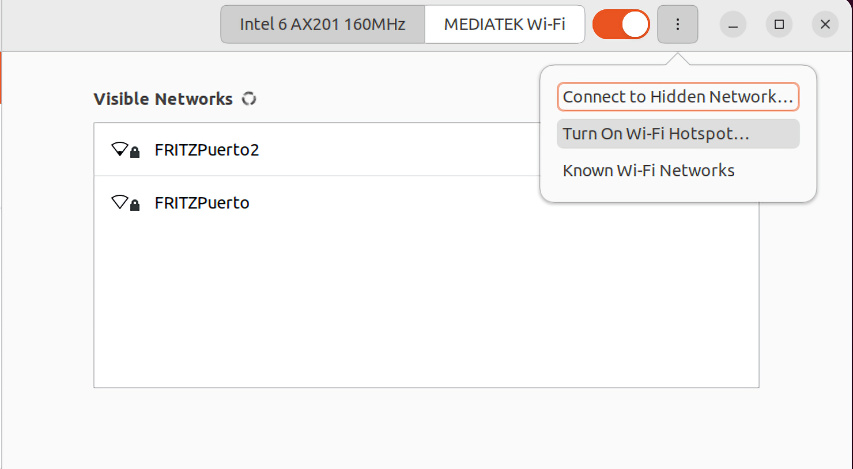The height and width of the screenshot is (469, 853).
Task: Click the Wi-Fi signal icon beside FRITZPuerto2
Action: (x=119, y=149)
